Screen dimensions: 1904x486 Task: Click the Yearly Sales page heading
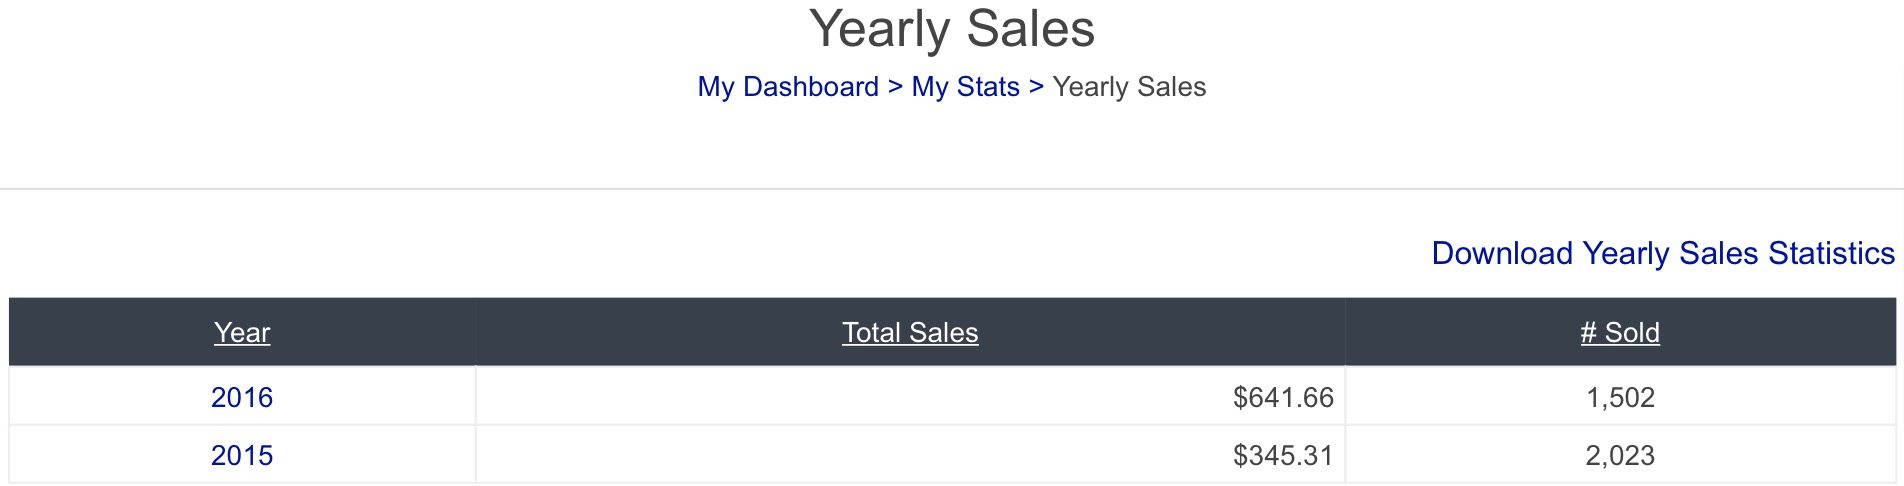(952, 29)
